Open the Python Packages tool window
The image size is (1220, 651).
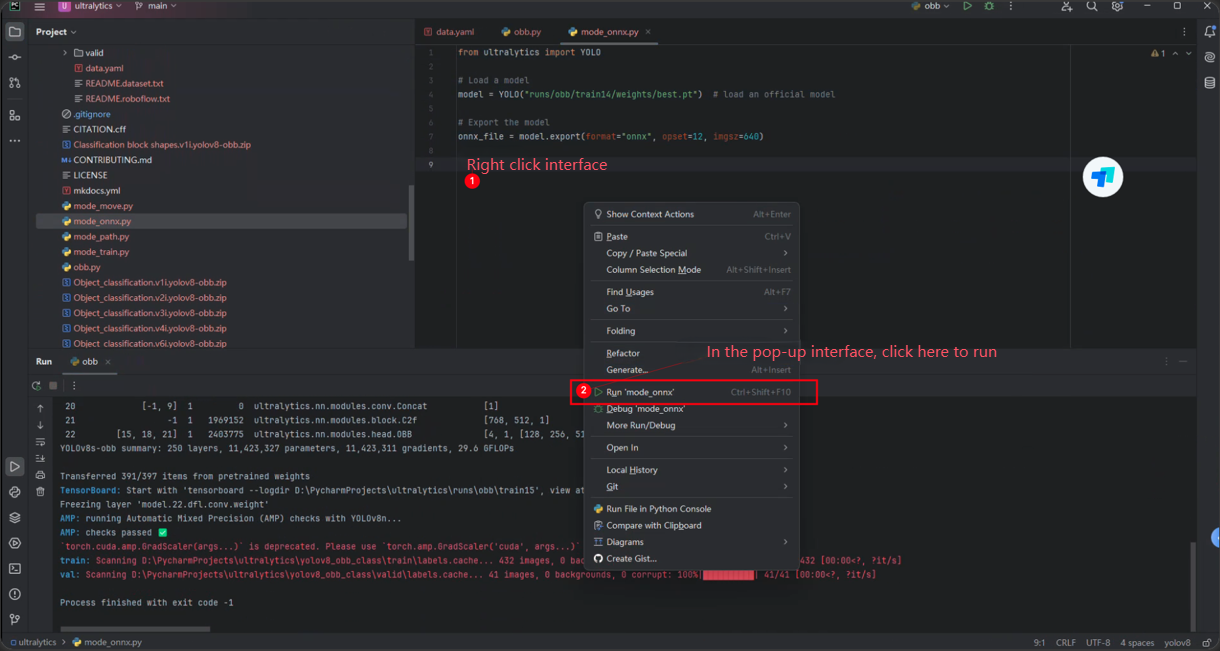pos(14,518)
